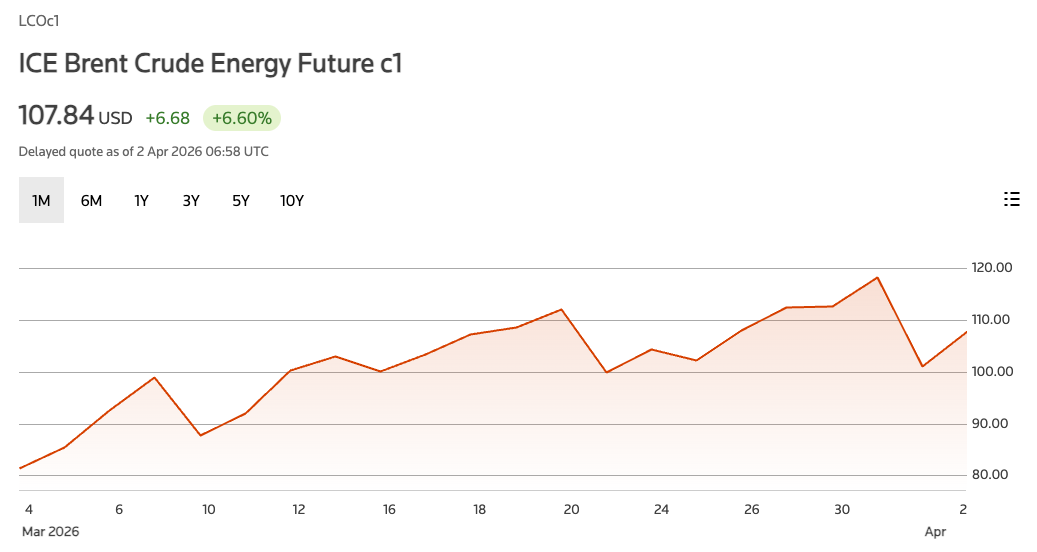
Task: Switch chart to 3Y range
Action: click(191, 200)
